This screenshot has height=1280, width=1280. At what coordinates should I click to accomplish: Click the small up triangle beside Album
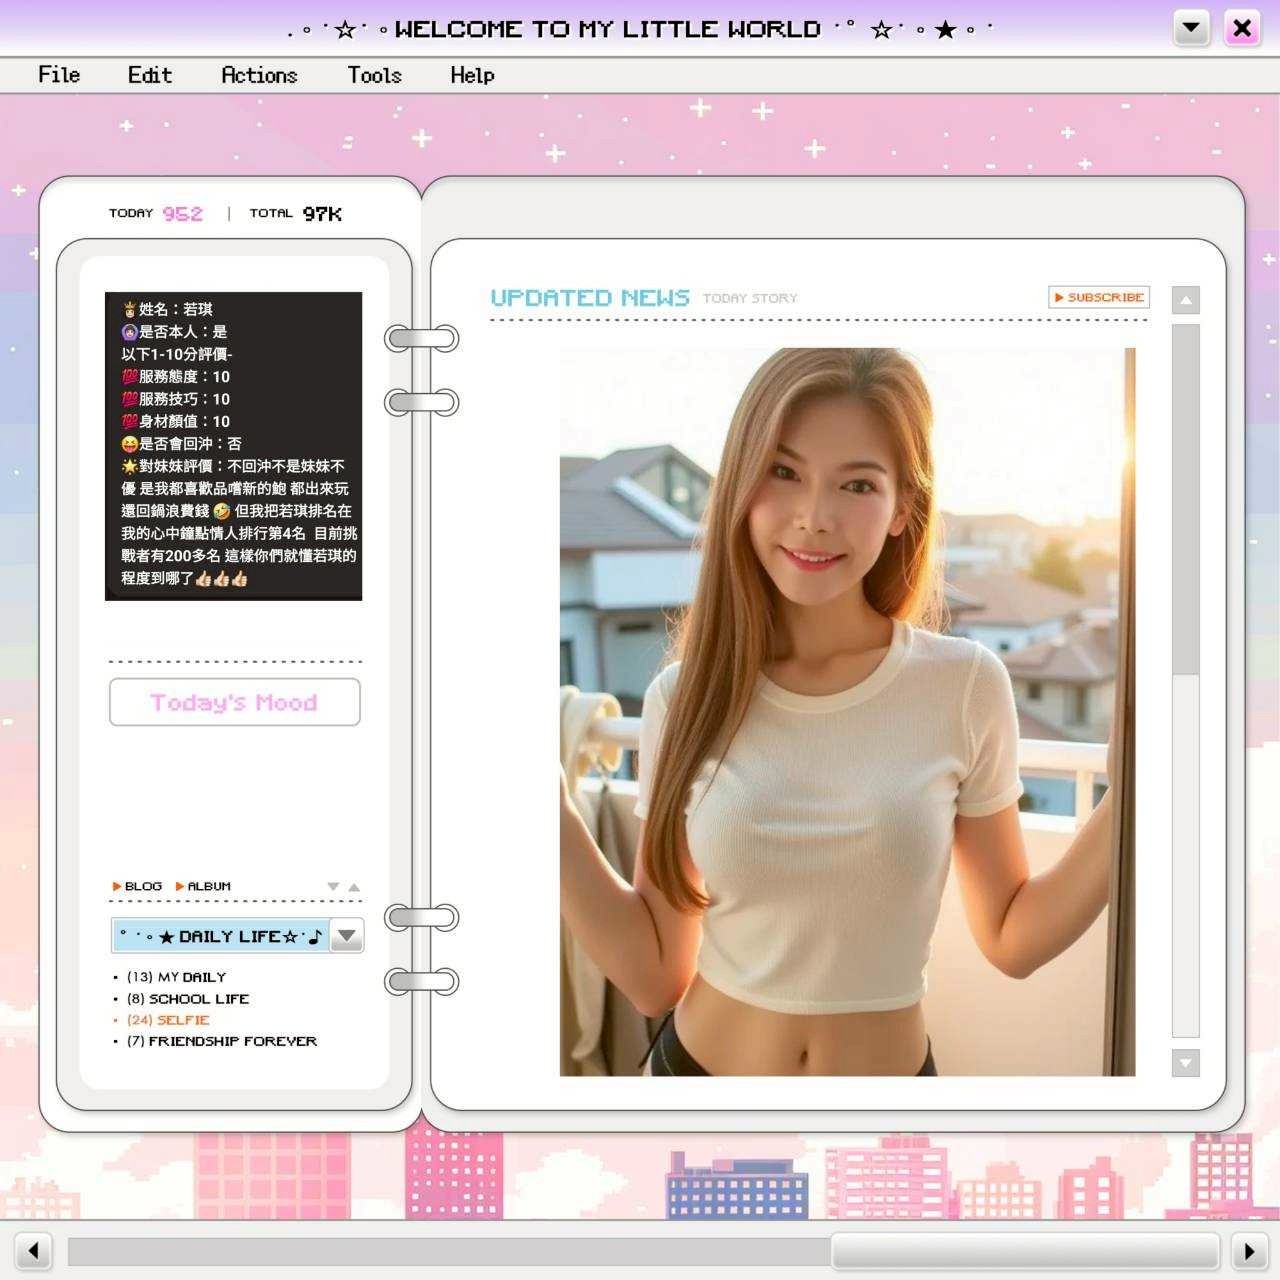[x=354, y=887]
